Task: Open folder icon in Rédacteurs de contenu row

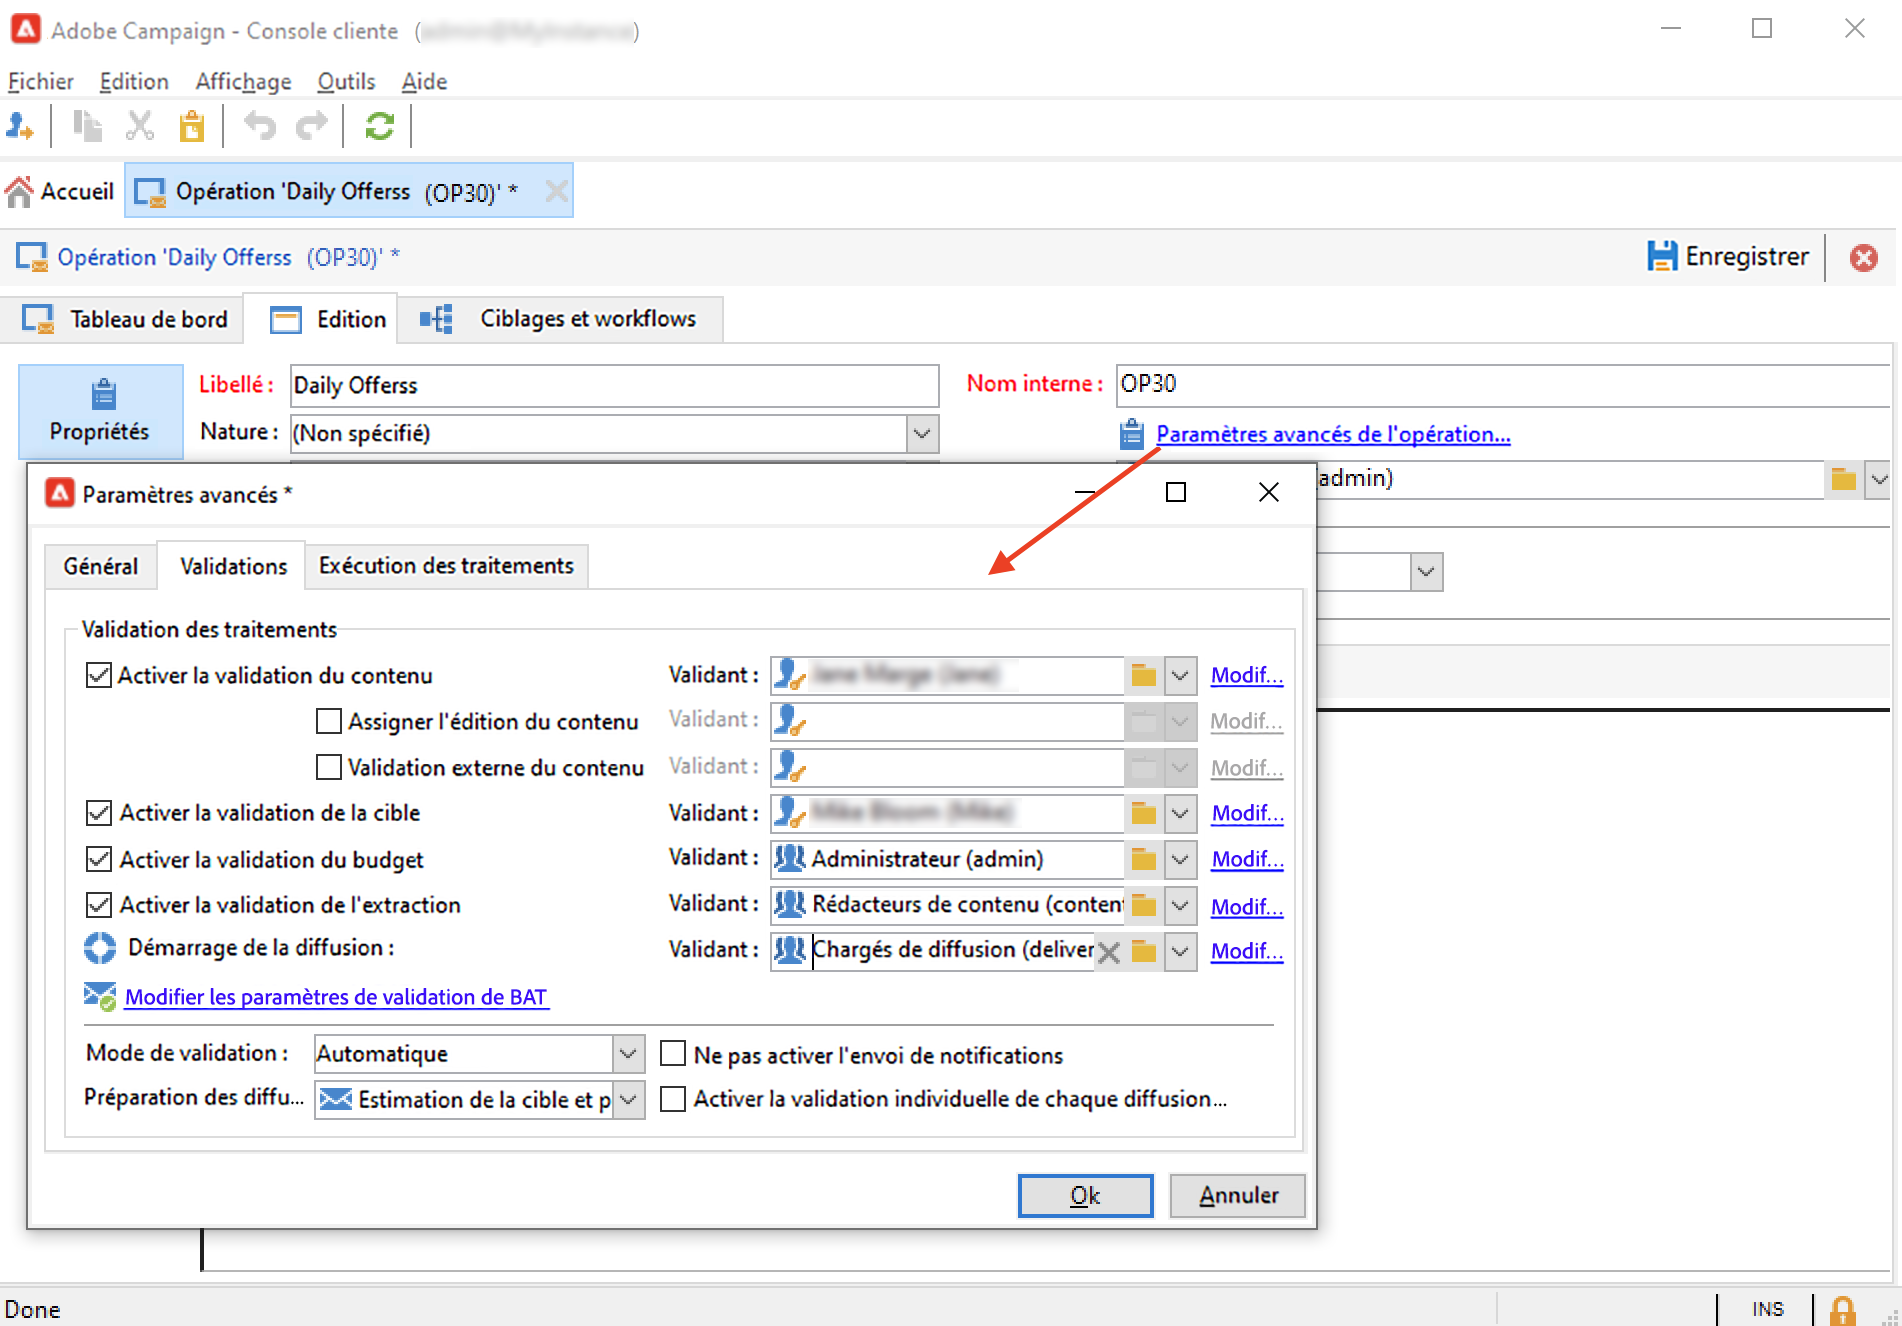Action: click(x=1143, y=906)
